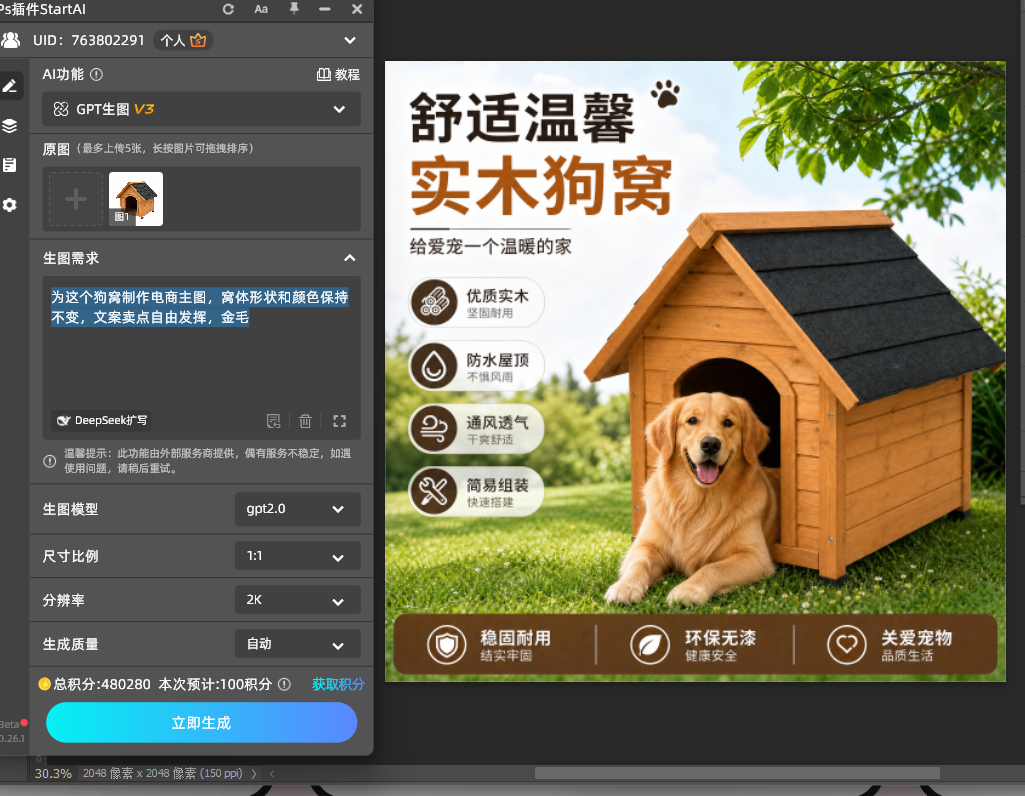Collapse the 生图需求 section
The width and height of the screenshot is (1025, 796).
[350, 258]
